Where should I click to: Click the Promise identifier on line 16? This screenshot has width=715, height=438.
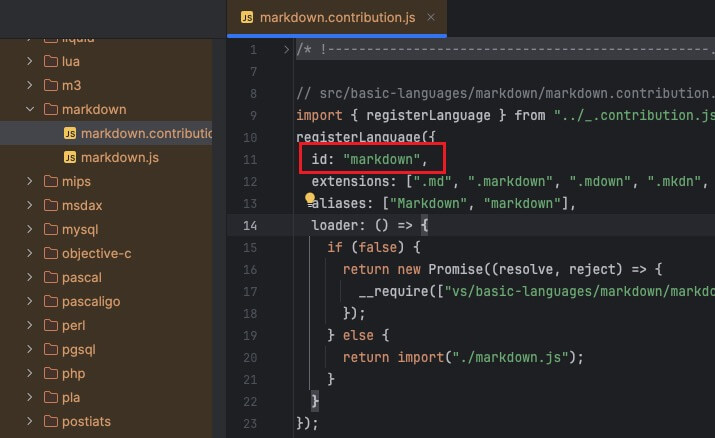(456, 269)
